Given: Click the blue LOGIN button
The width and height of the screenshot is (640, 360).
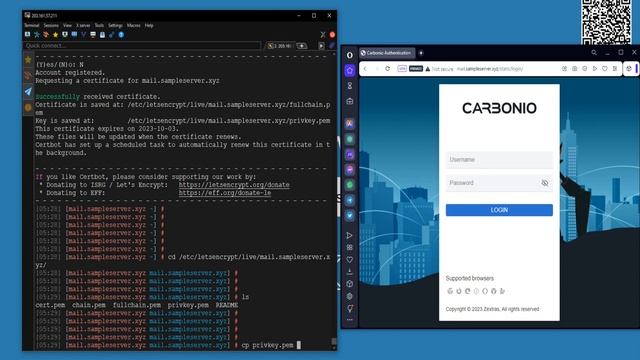Looking at the screenshot, I should point(499,210).
